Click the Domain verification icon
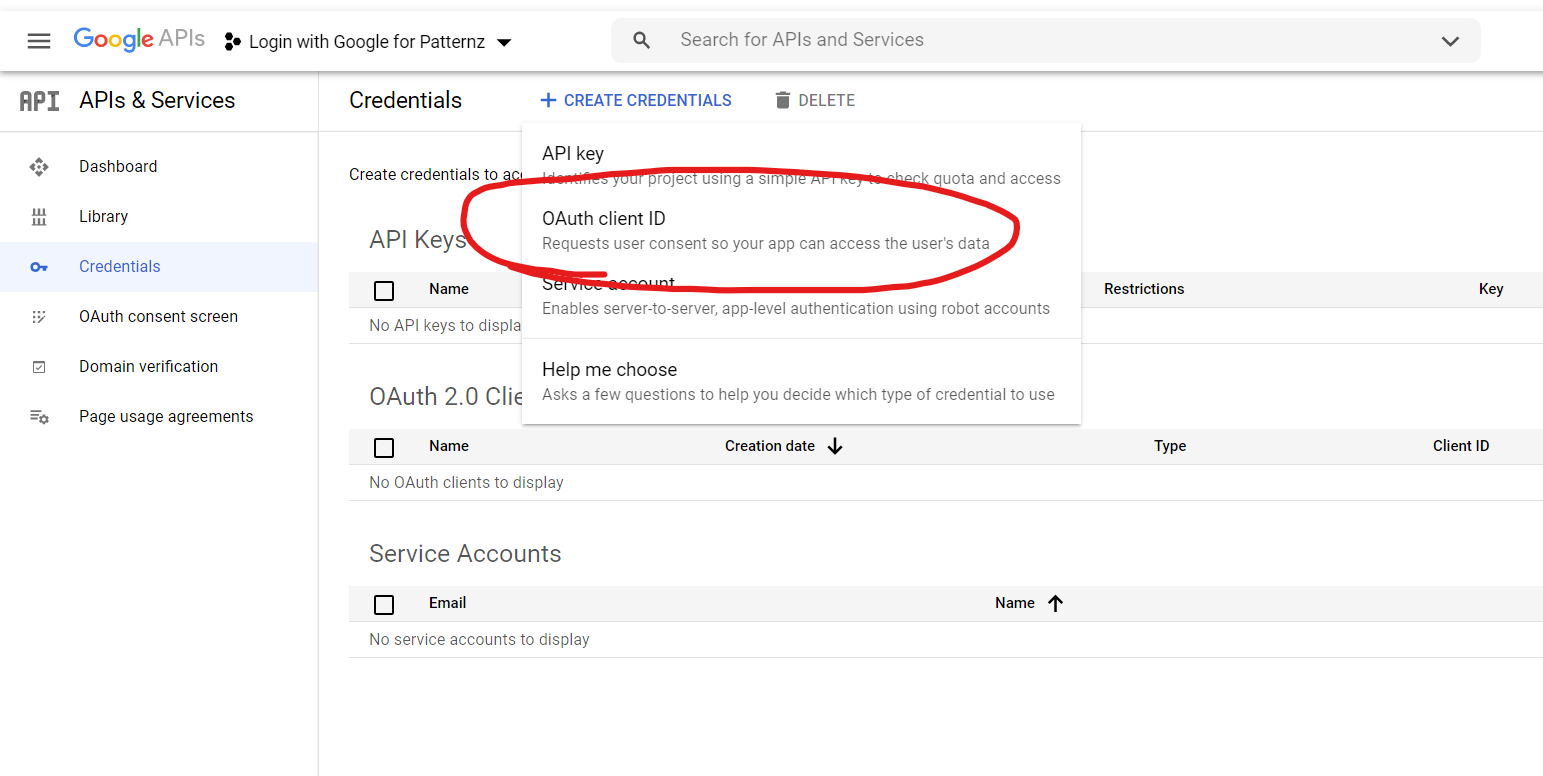The width and height of the screenshot is (1543, 776). tap(39, 367)
